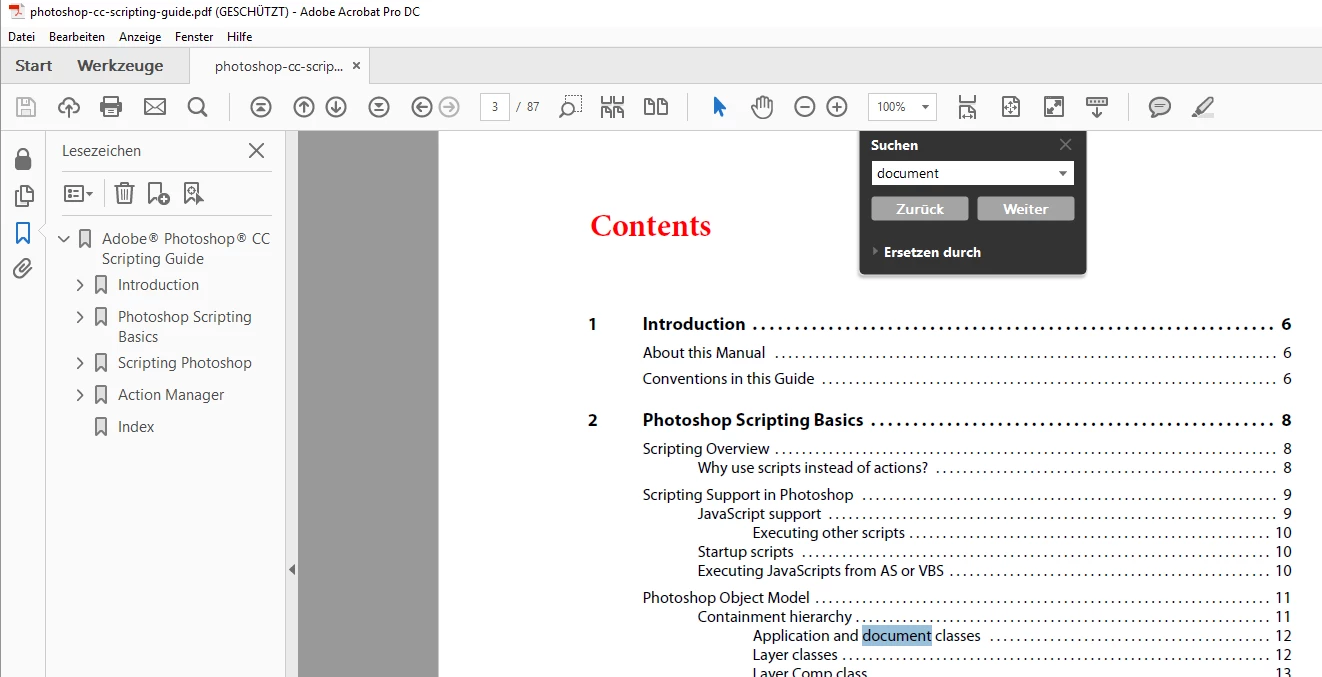The height and width of the screenshot is (677, 1322).
Task: Send file by email envelope icon
Action: click(x=154, y=107)
